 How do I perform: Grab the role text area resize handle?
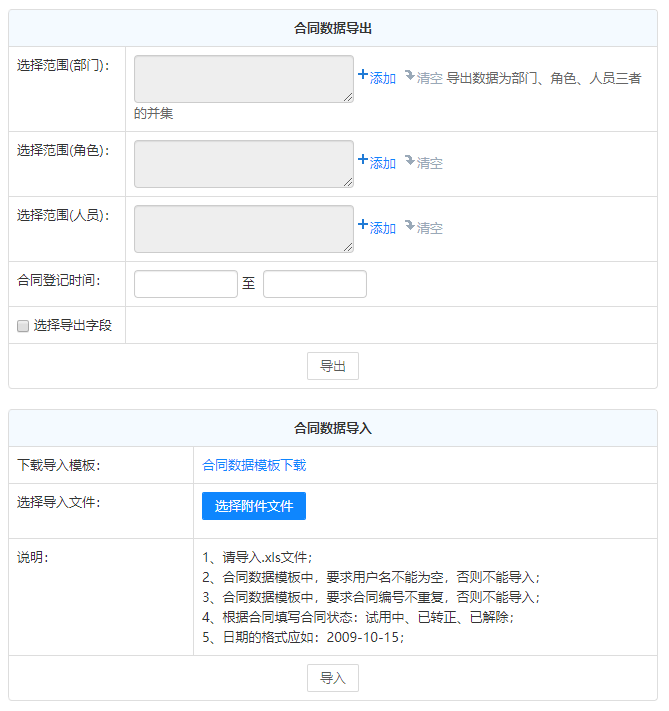pyautogui.click(x=348, y=182)
